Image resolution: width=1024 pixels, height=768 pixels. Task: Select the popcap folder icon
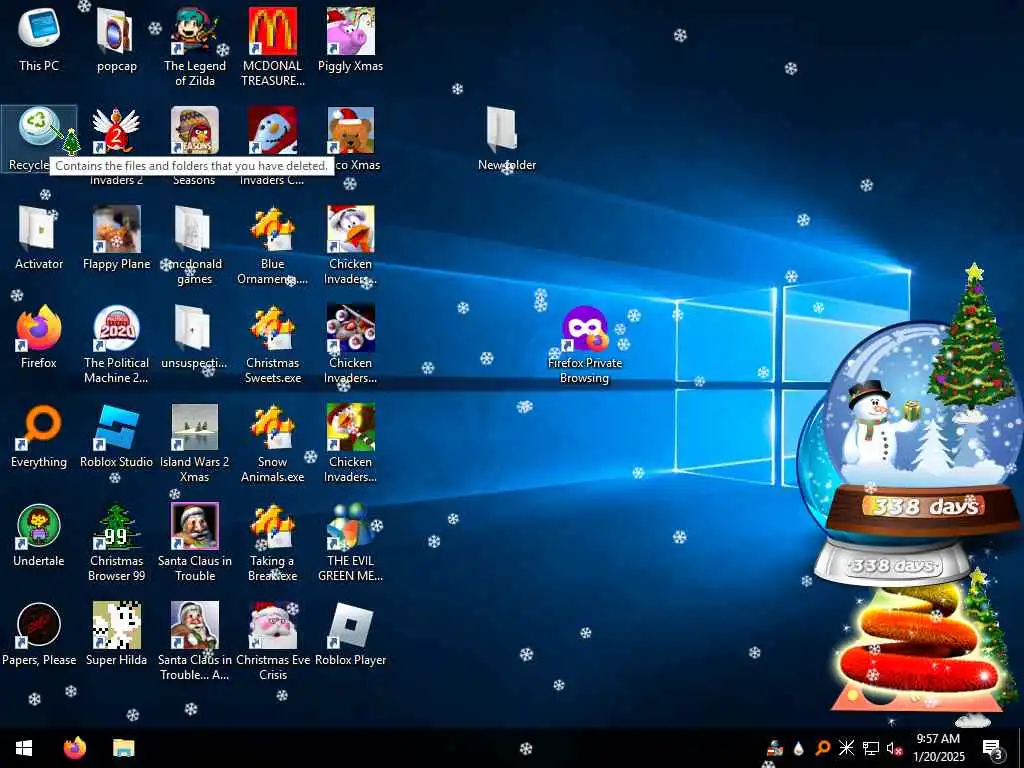coord(116,39)
